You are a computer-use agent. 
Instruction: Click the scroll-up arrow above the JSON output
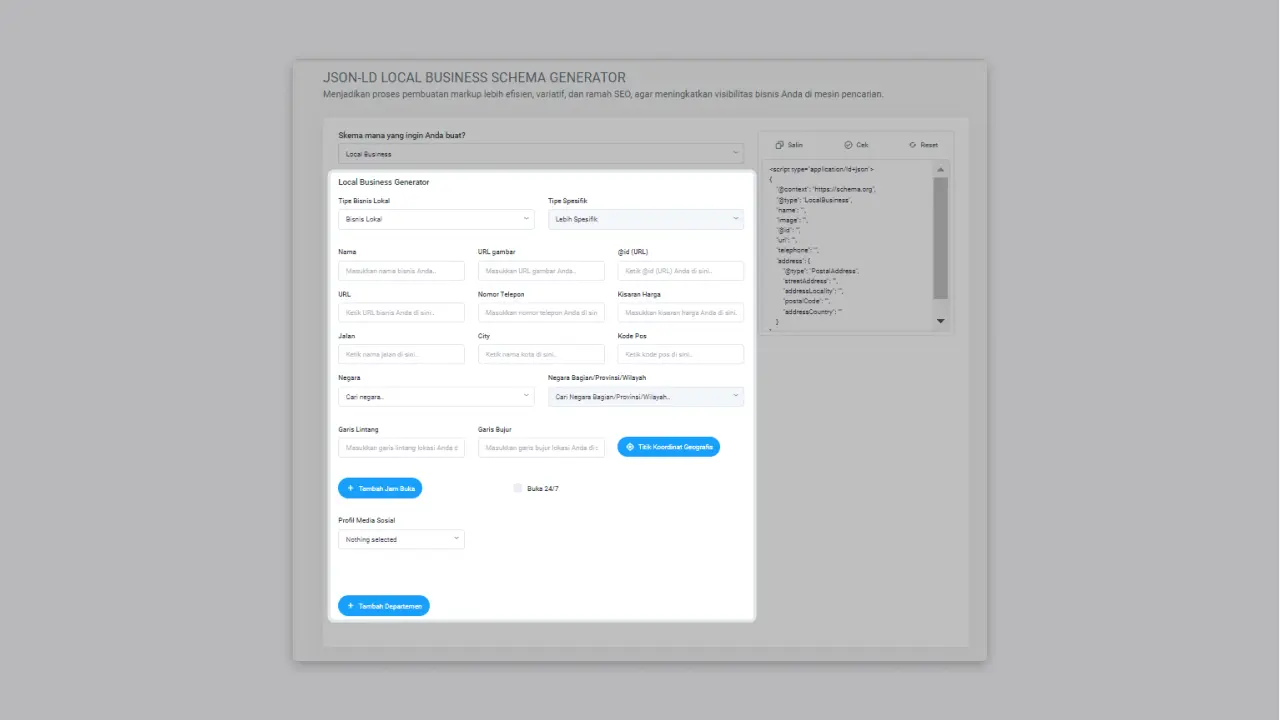click(940, 168)
